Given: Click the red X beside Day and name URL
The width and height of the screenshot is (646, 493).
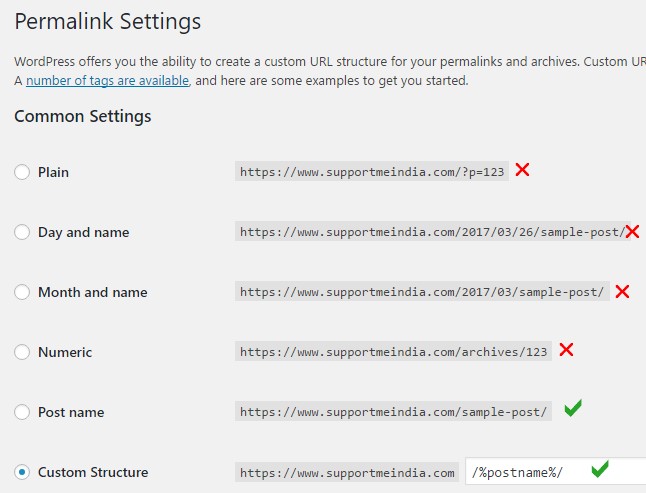Looking at the screenshot, I should pyautogui.click(x=632, y=231).
